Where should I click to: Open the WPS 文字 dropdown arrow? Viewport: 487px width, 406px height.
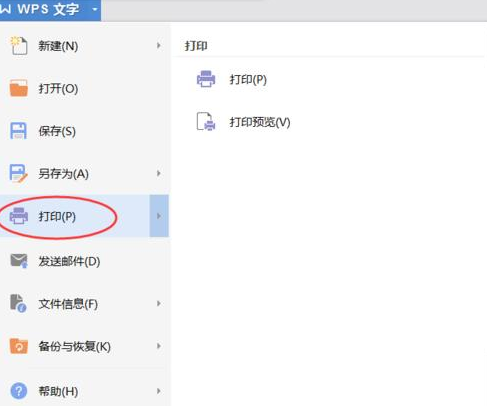pyautogui.click(x=95, y=9)
